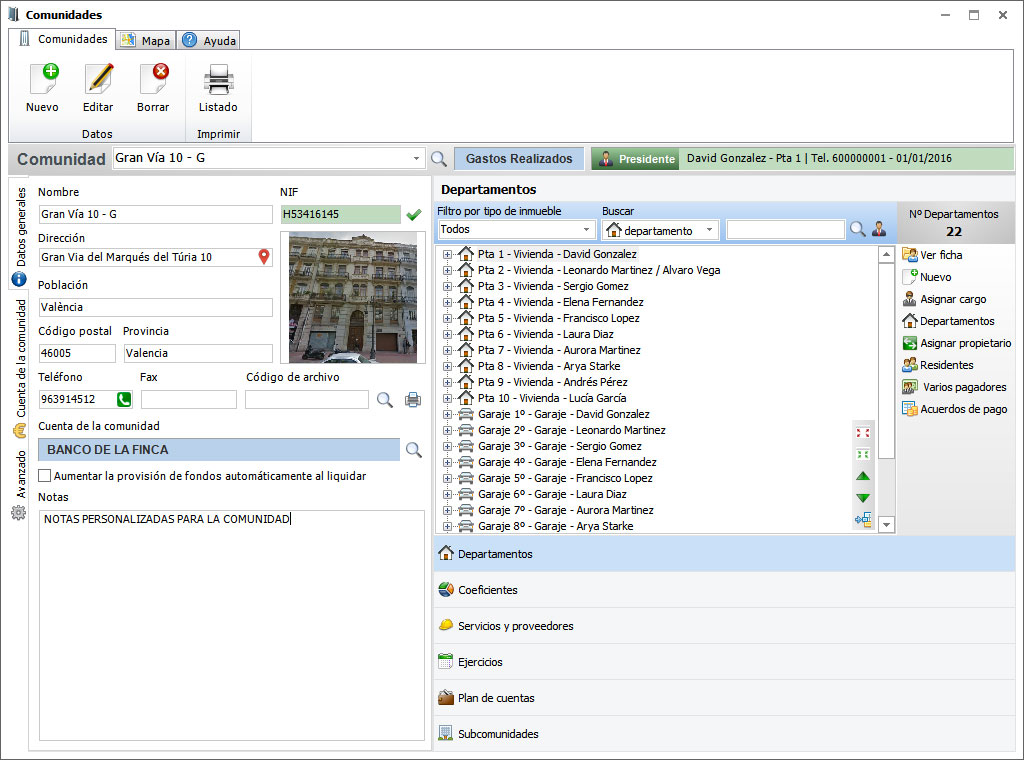This screenshot has height=760, width=1024.
Task: Open Departamentos from the right side panel
Action: [x=949, y=321]
